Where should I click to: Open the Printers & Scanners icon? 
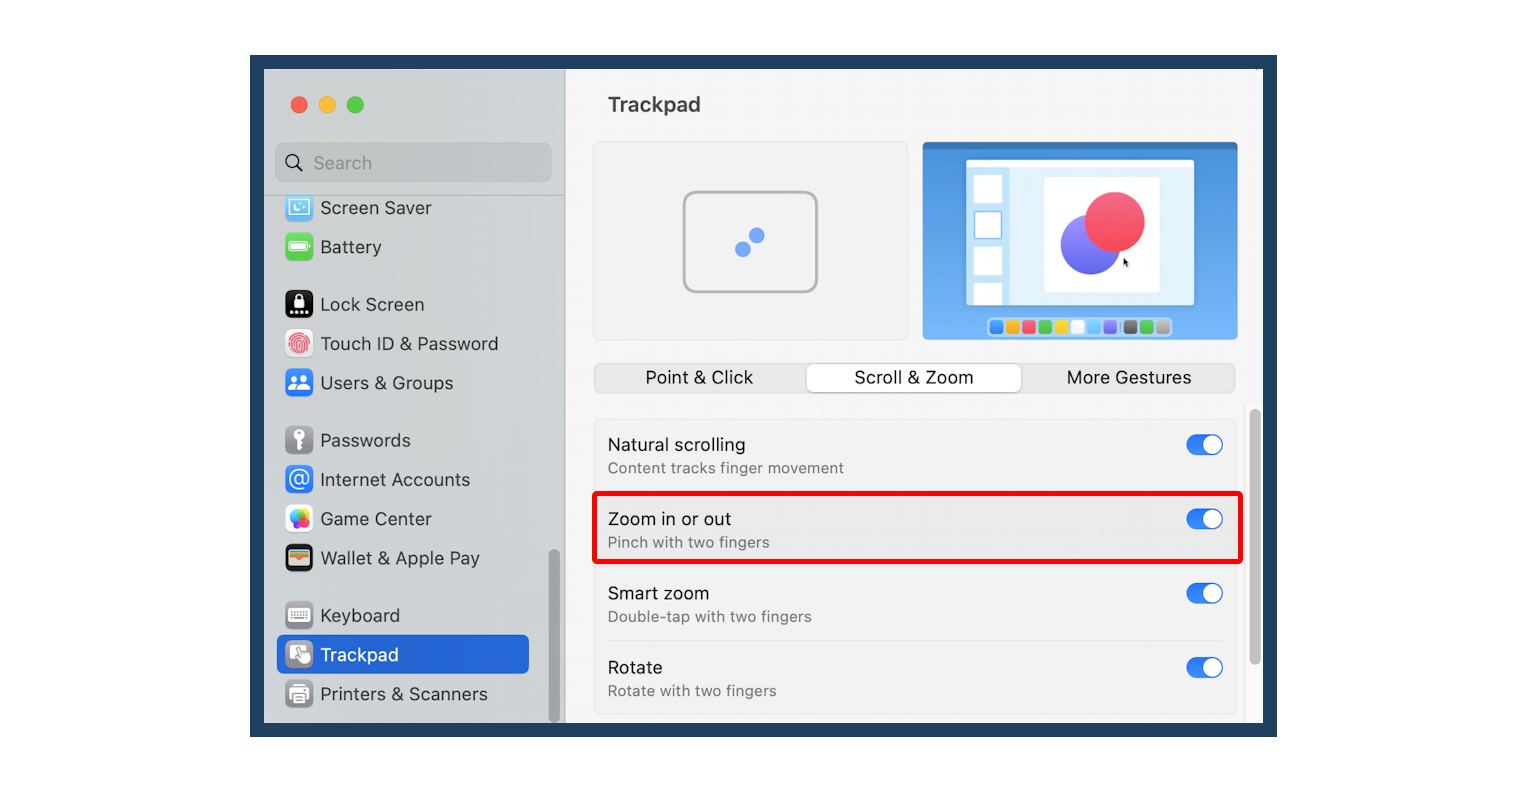click(299, 693)
